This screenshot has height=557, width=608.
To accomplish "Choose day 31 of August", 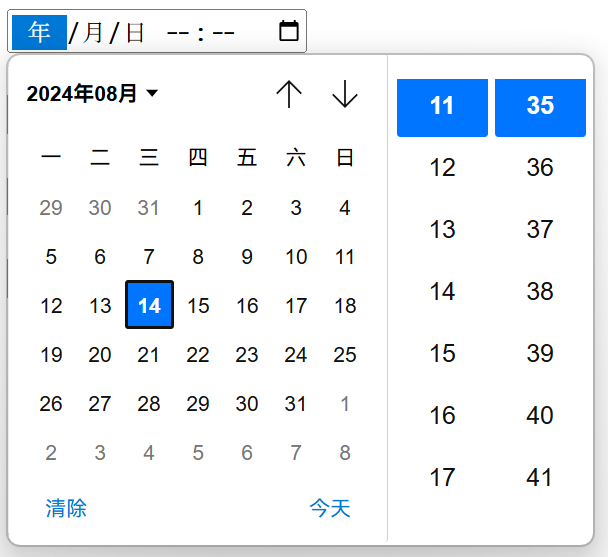I will (x=296, y=403).
